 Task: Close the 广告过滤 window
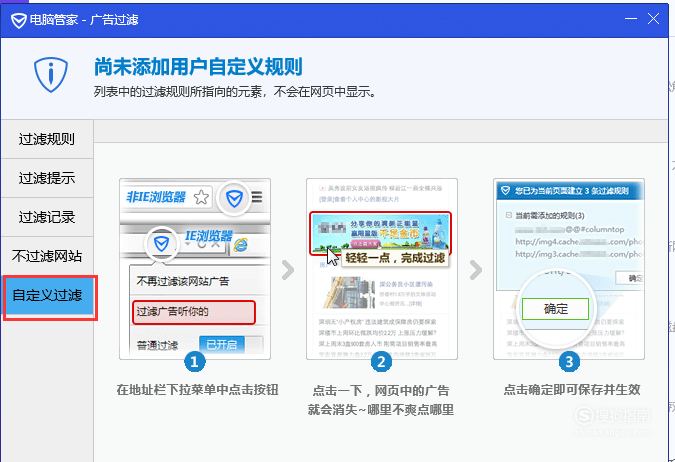pyautogui.click(x=653, y=19)
